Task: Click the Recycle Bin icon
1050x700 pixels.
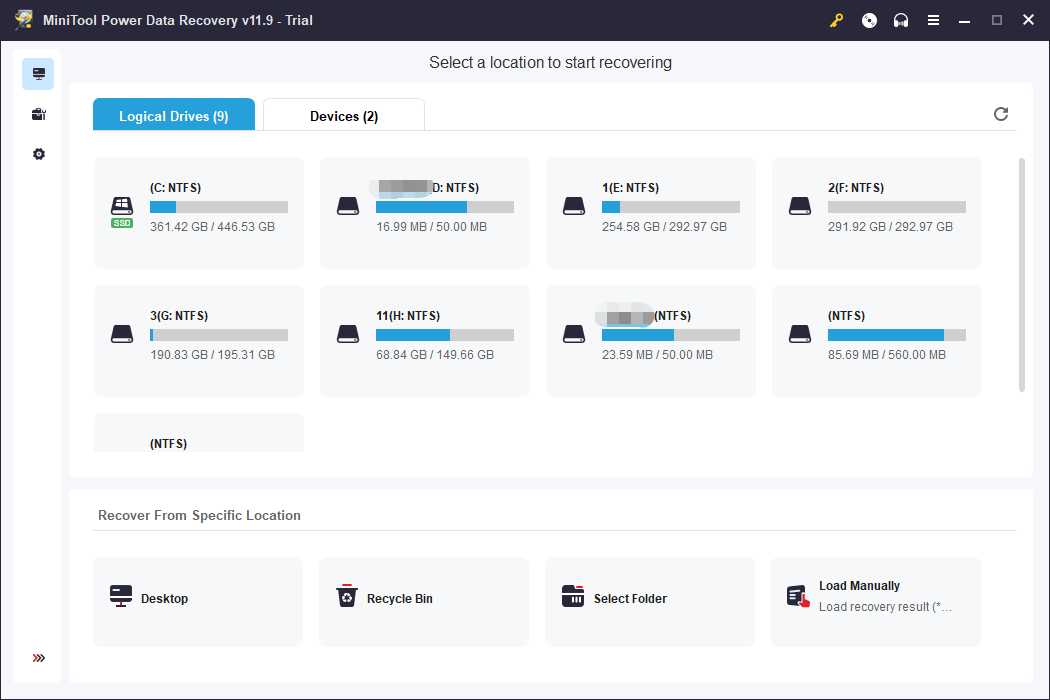Action: point(346,595)
